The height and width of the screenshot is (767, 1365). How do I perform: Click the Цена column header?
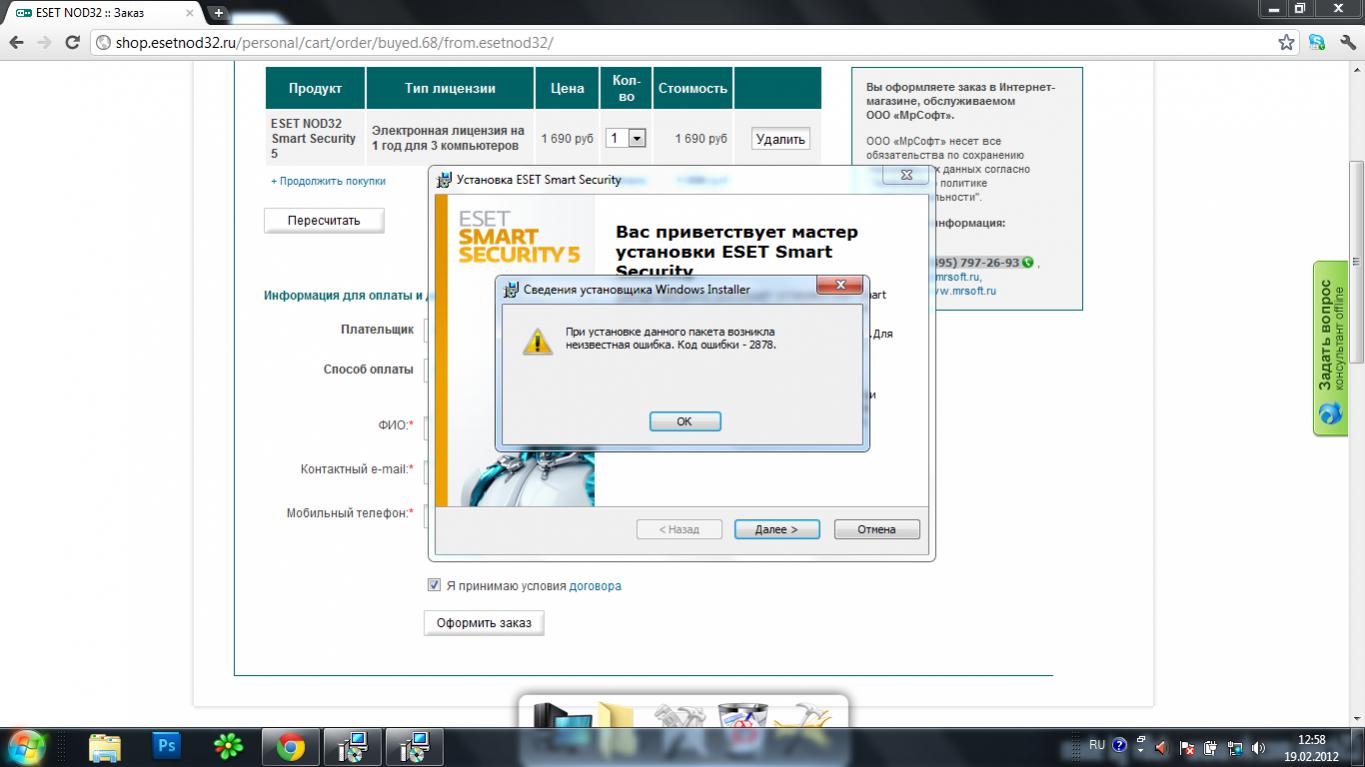pos(567,88)
